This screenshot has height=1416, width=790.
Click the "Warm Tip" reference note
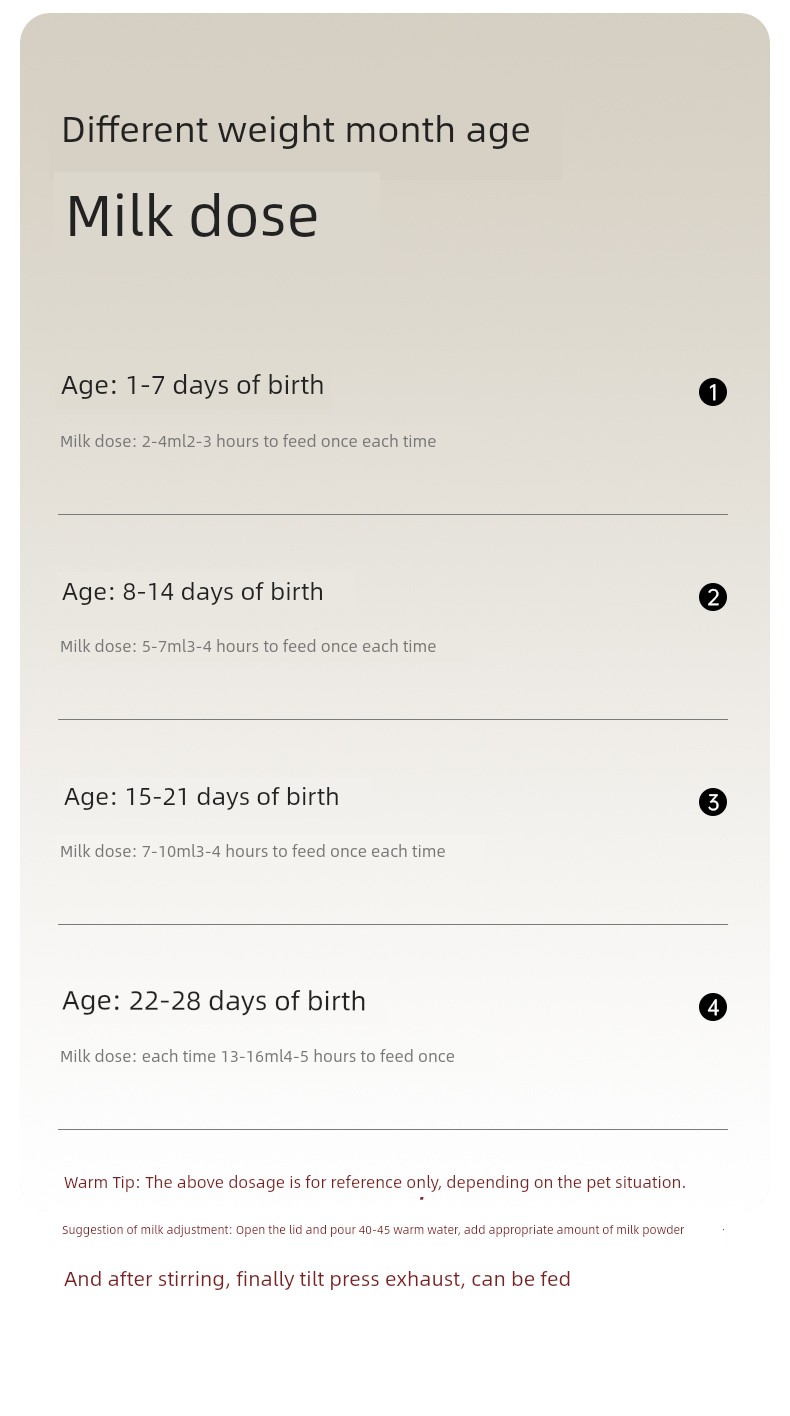(375, 1182)
